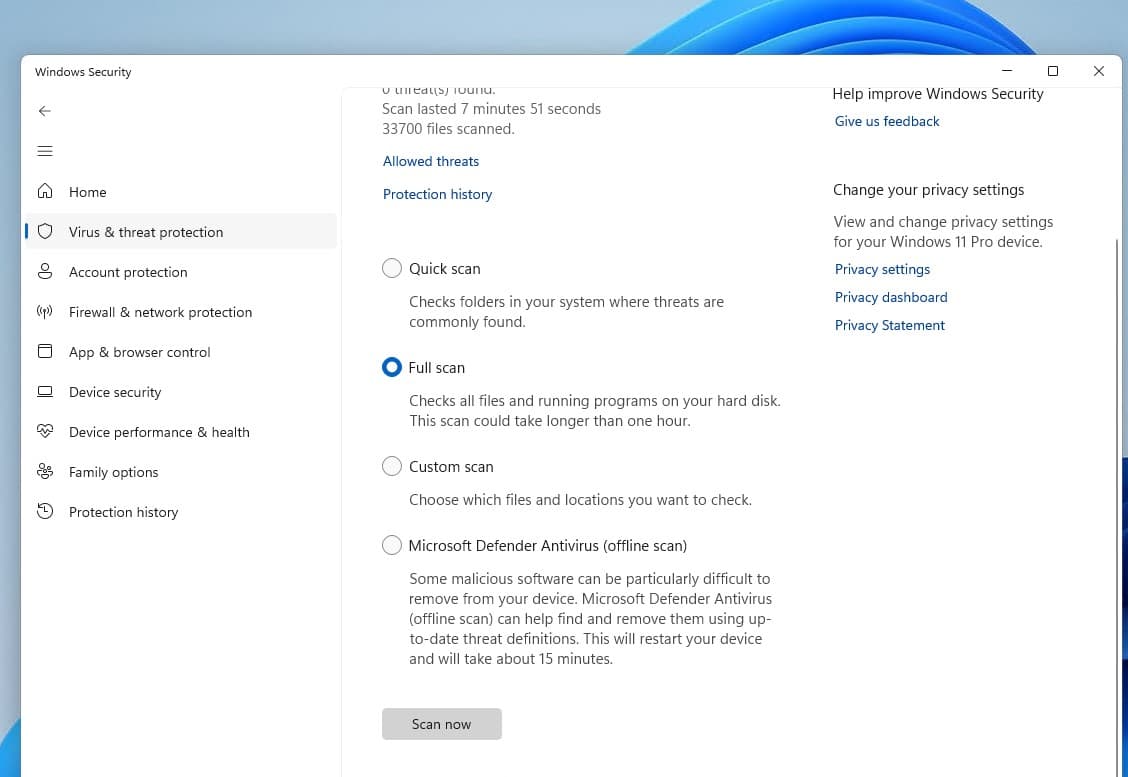Click the back arrow icon
This screenshot has height=777, width=1128.
click(x=44, y=111)
